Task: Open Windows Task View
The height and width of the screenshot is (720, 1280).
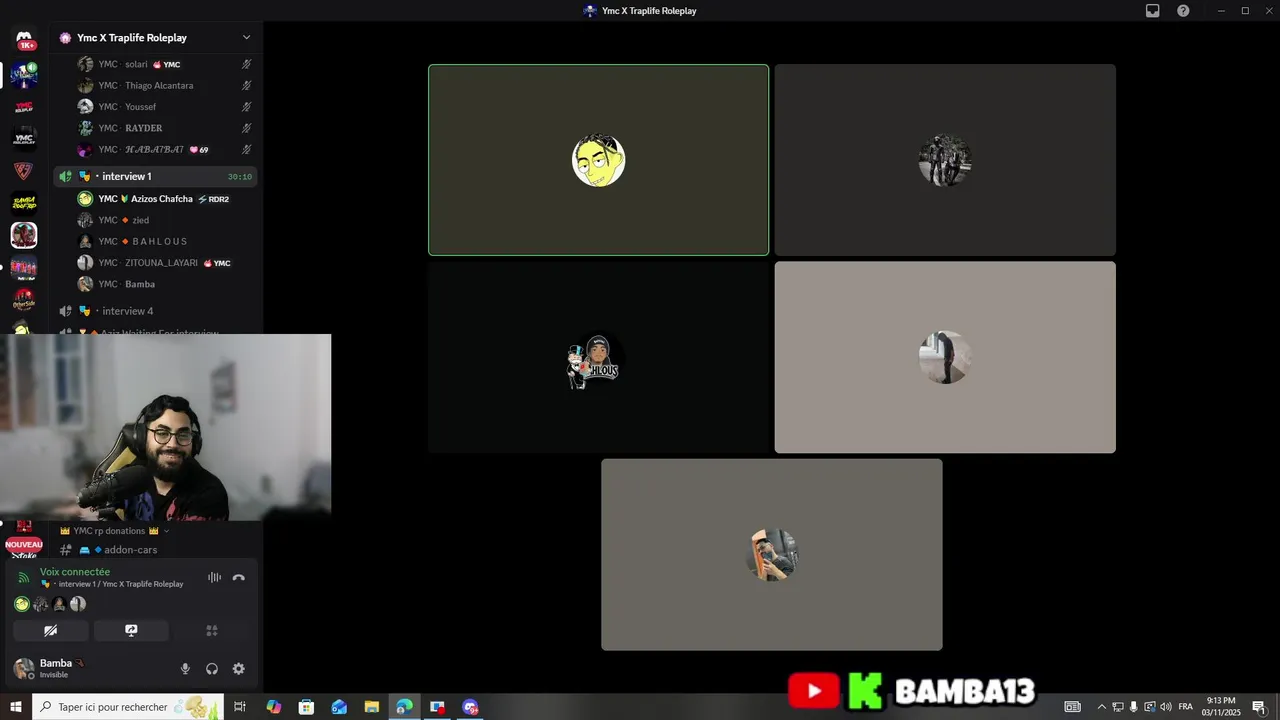Action: [x=240, y=707]
